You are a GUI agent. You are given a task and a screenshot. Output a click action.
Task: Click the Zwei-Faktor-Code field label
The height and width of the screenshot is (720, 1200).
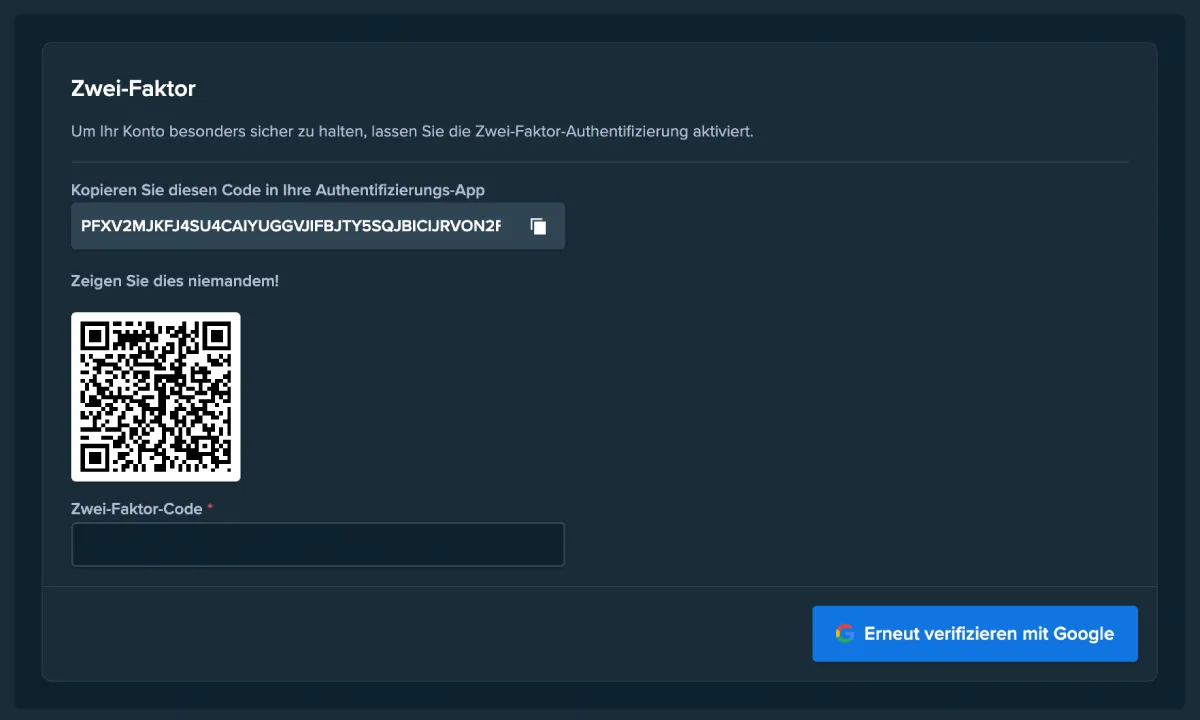pyautogui.click(x=136, y=509)
